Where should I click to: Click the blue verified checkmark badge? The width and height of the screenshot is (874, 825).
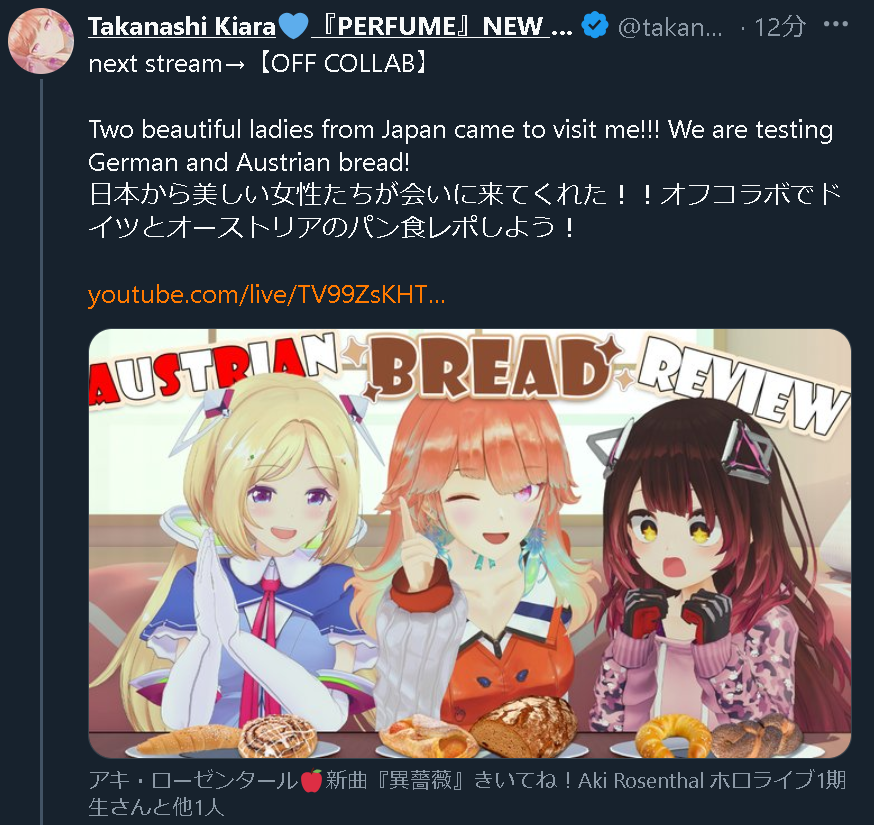[x=595, y=26]
